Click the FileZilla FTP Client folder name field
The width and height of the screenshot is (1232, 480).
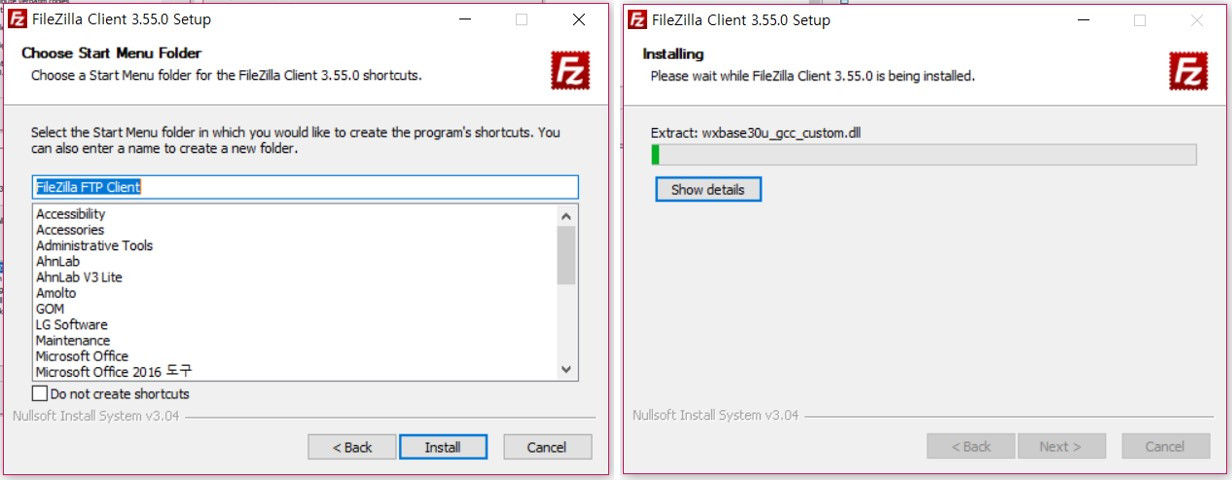[x=305, y=187]
